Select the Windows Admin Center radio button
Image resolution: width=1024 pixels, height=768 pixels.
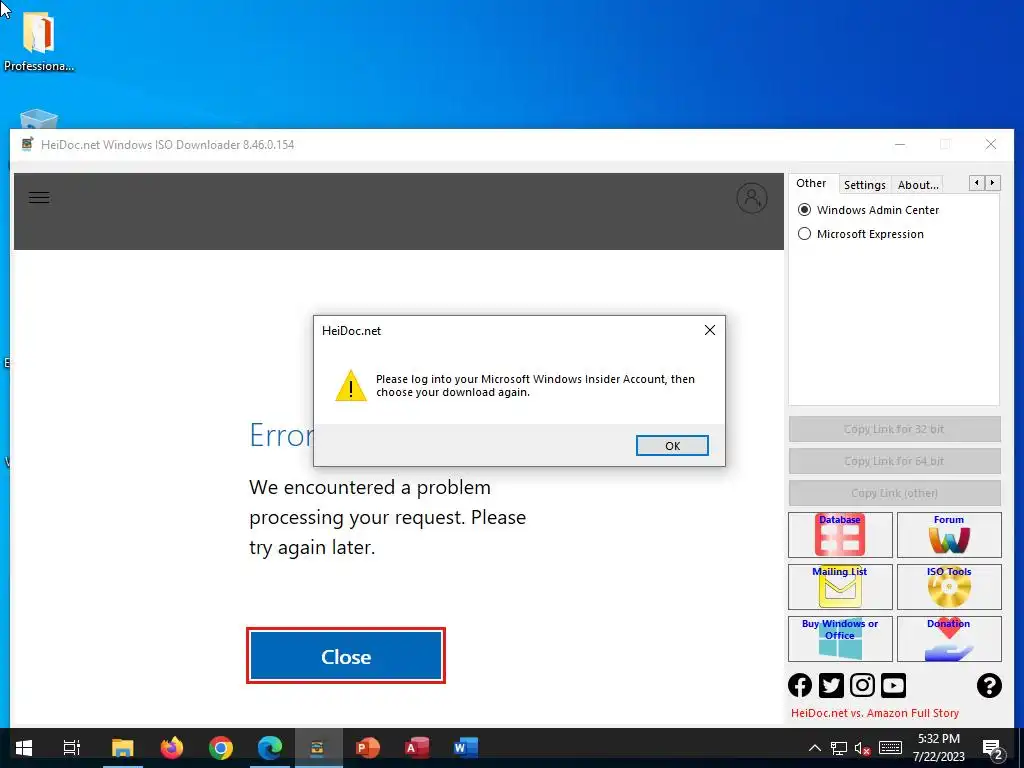pyautogui.click(x=805, y=210)
